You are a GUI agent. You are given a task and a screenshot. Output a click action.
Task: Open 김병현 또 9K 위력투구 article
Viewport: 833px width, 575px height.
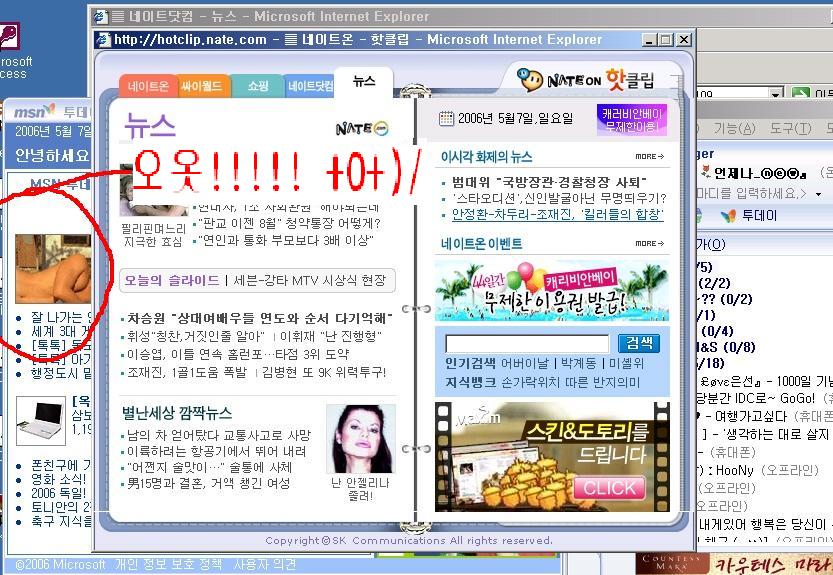(x=324, y=373)
